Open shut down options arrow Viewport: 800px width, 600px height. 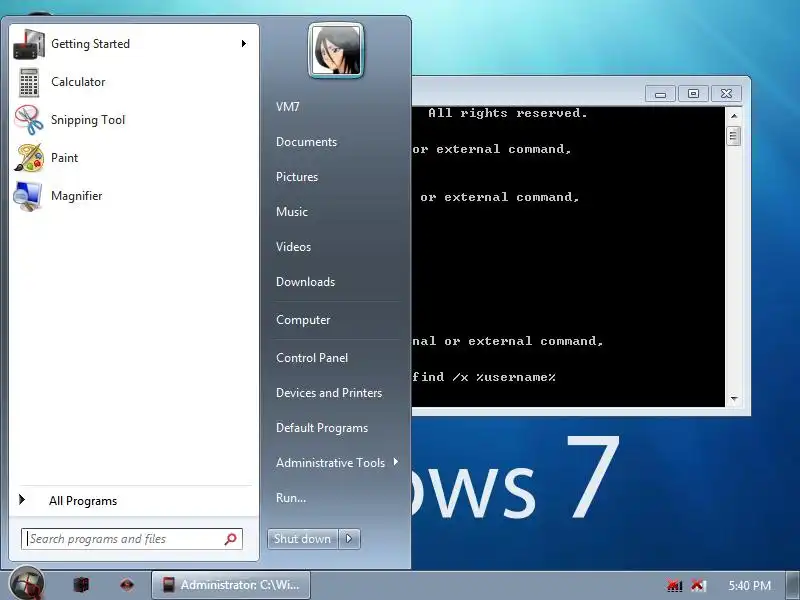pos(349,539)
